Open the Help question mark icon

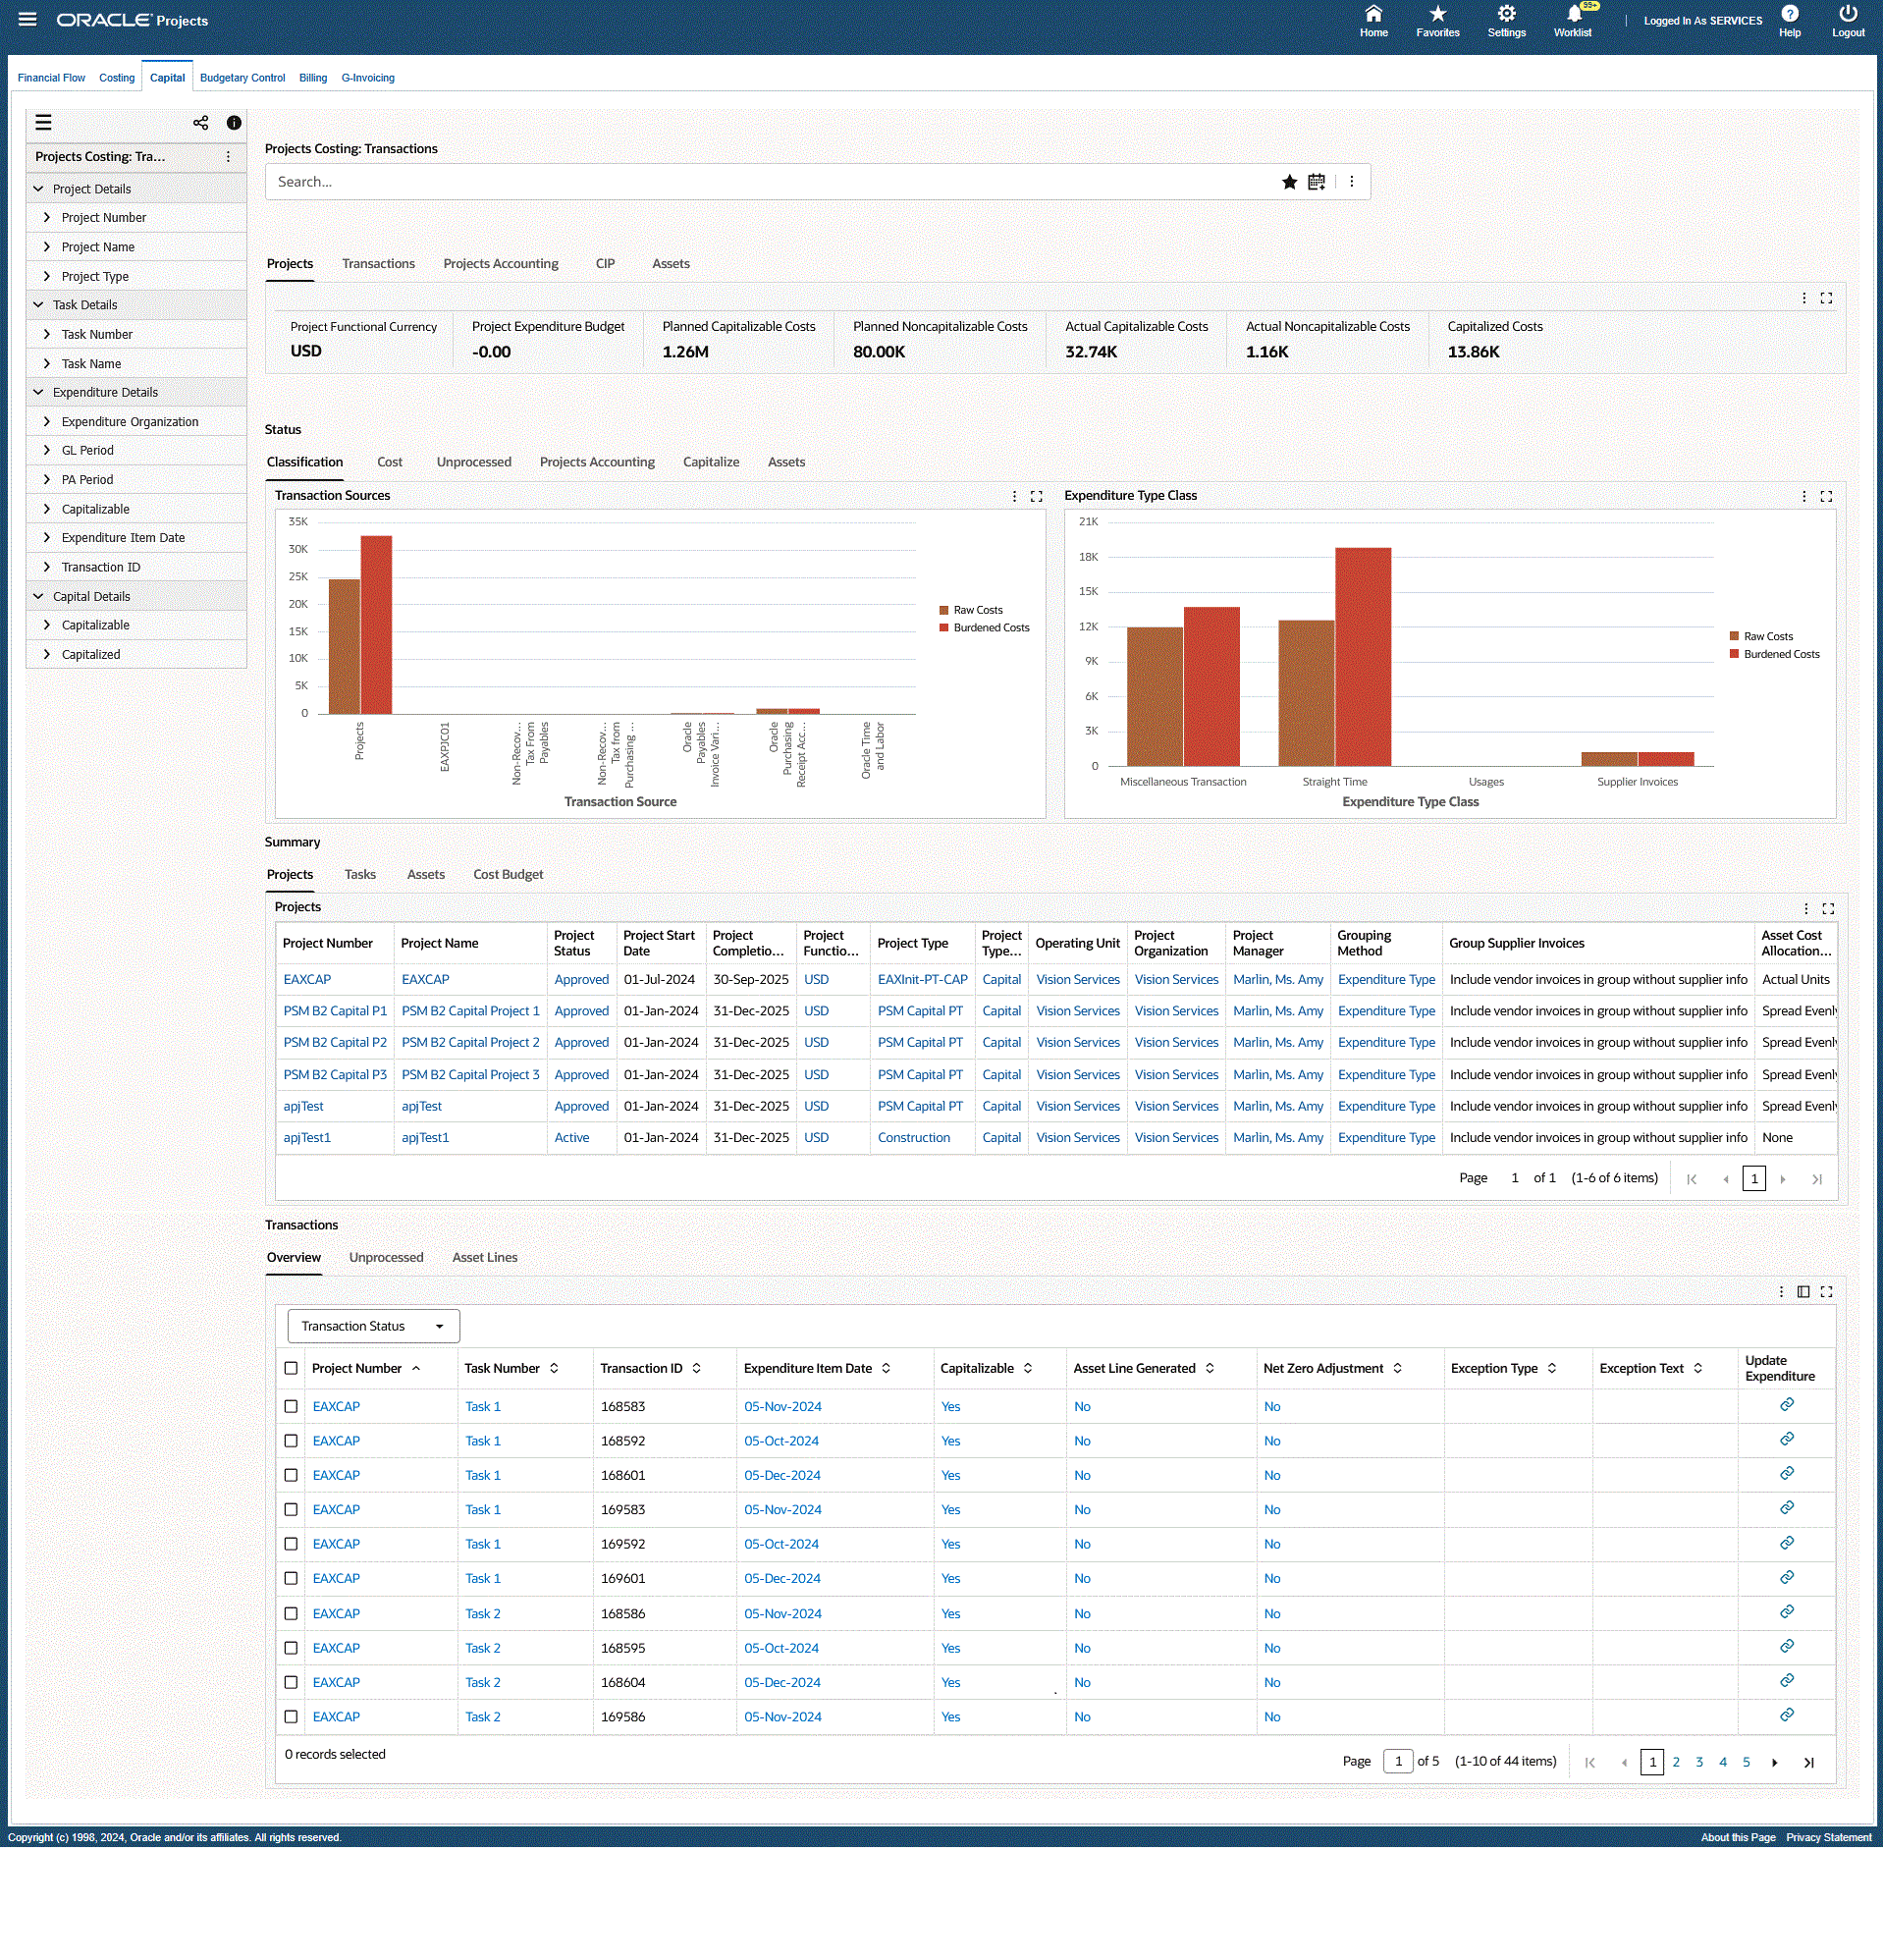tap(1789, 14)
